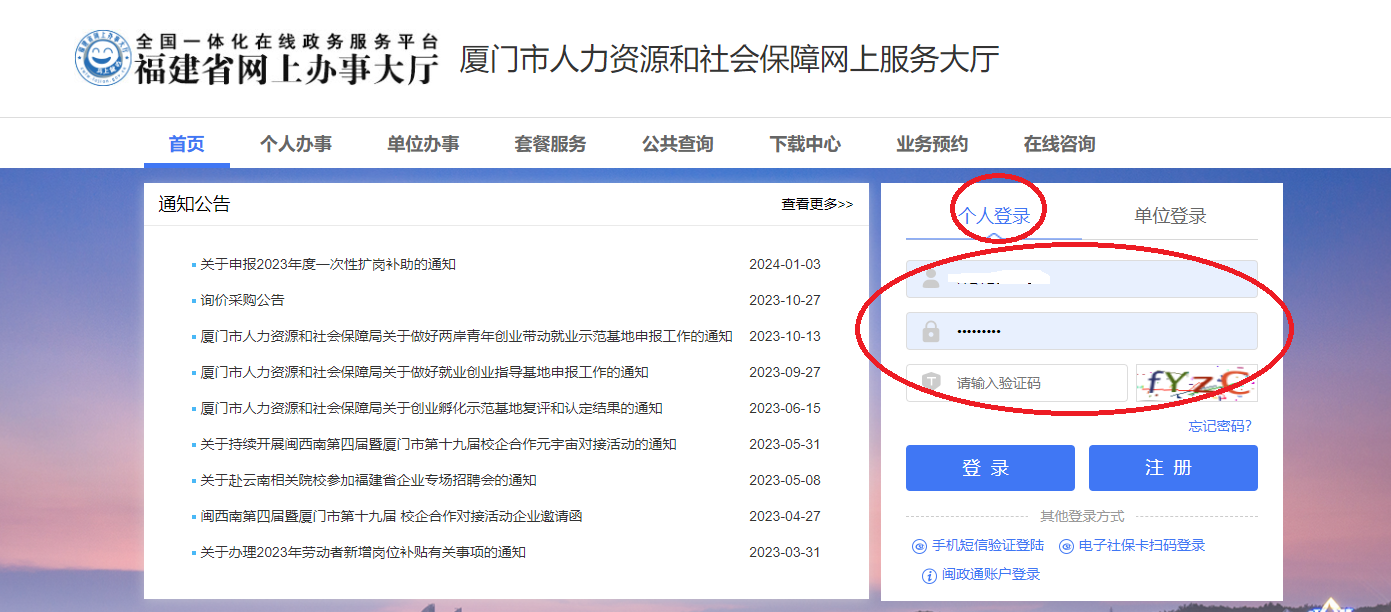Click the 请输入验证码 input field
1391x612 pixels.
click(x=1030, y=383)
